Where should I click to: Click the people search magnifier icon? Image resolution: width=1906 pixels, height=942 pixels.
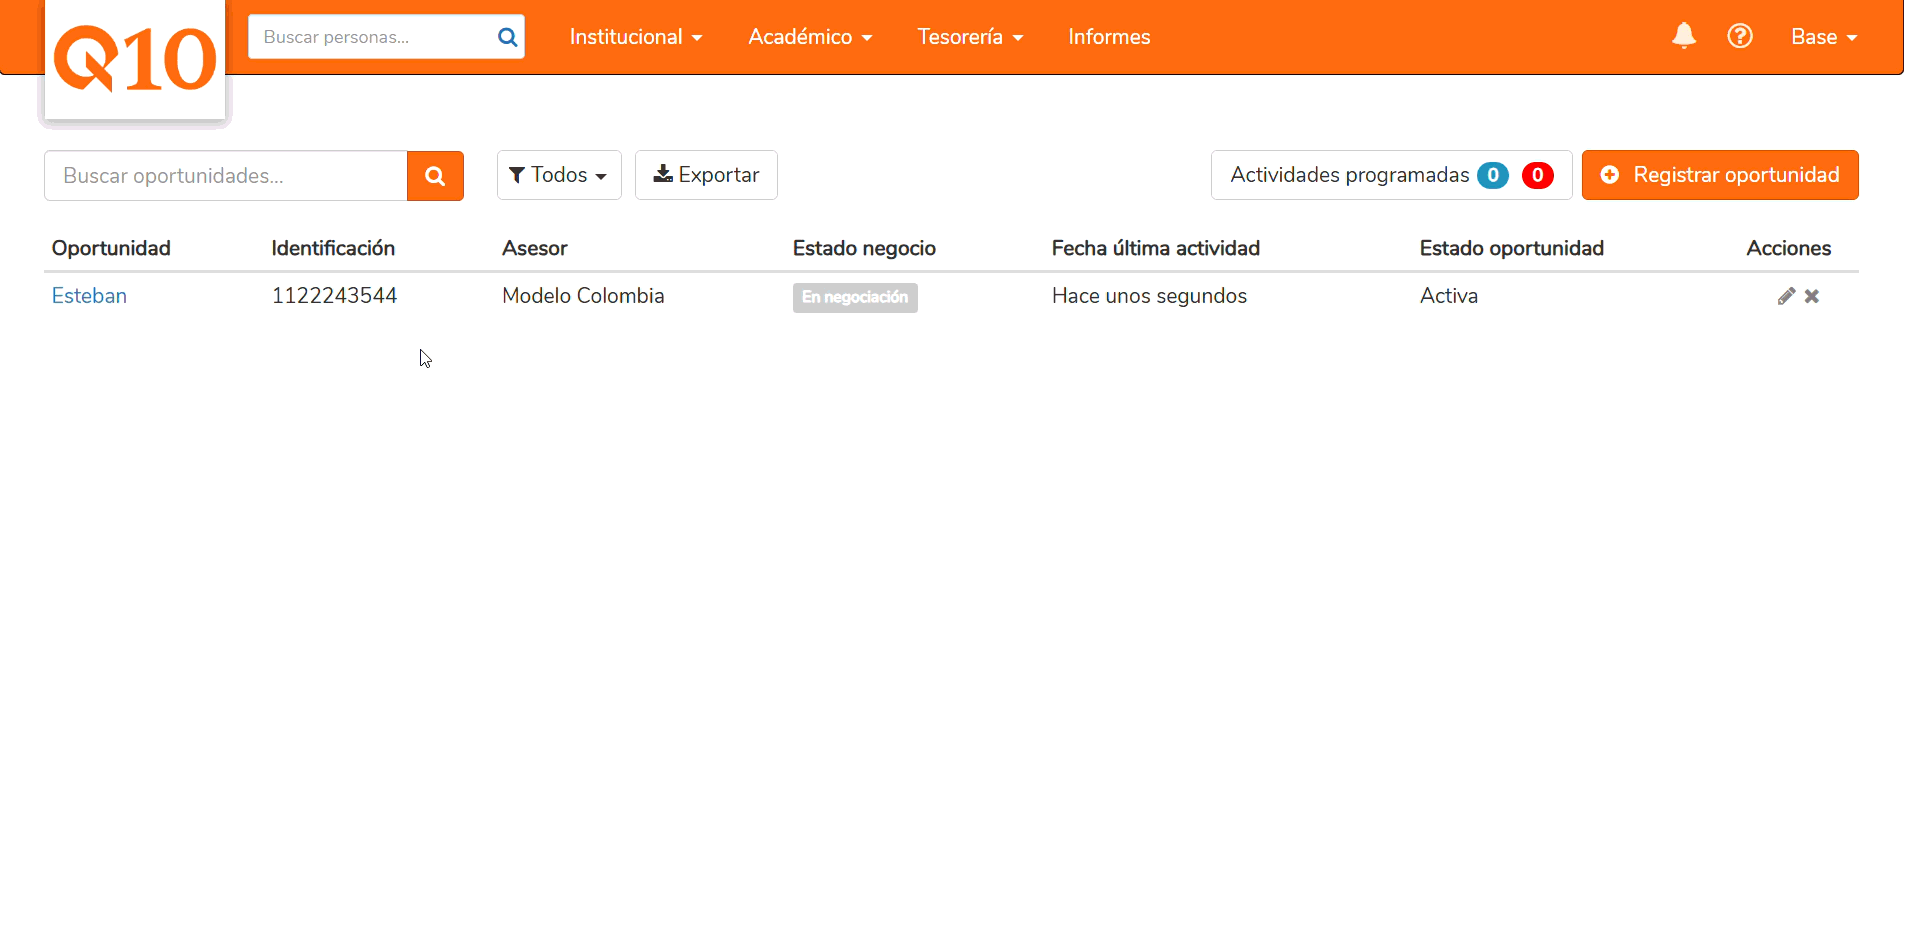507,37
